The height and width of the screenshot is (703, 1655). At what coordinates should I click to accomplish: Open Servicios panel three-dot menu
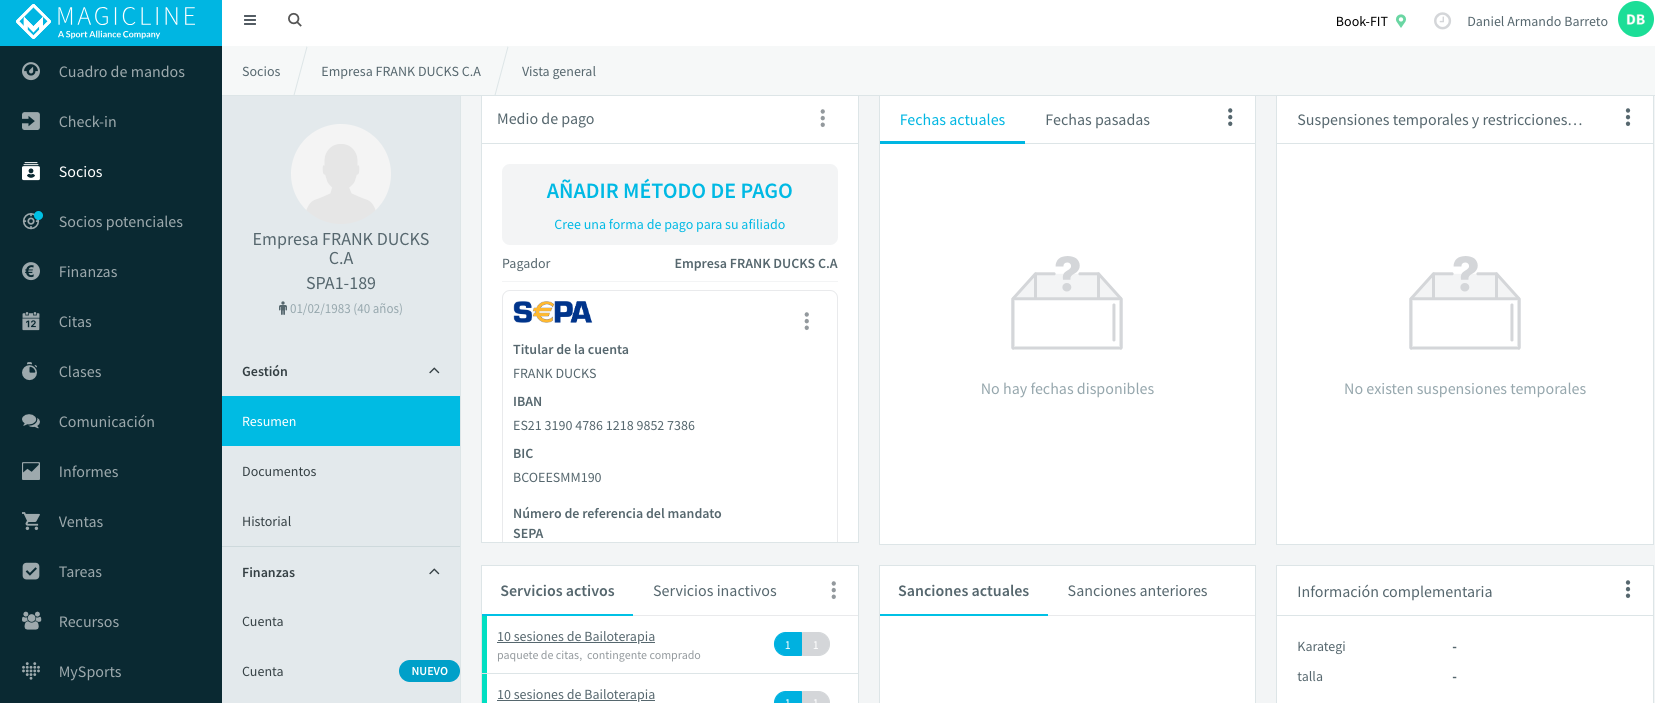(x=833, y=590)
